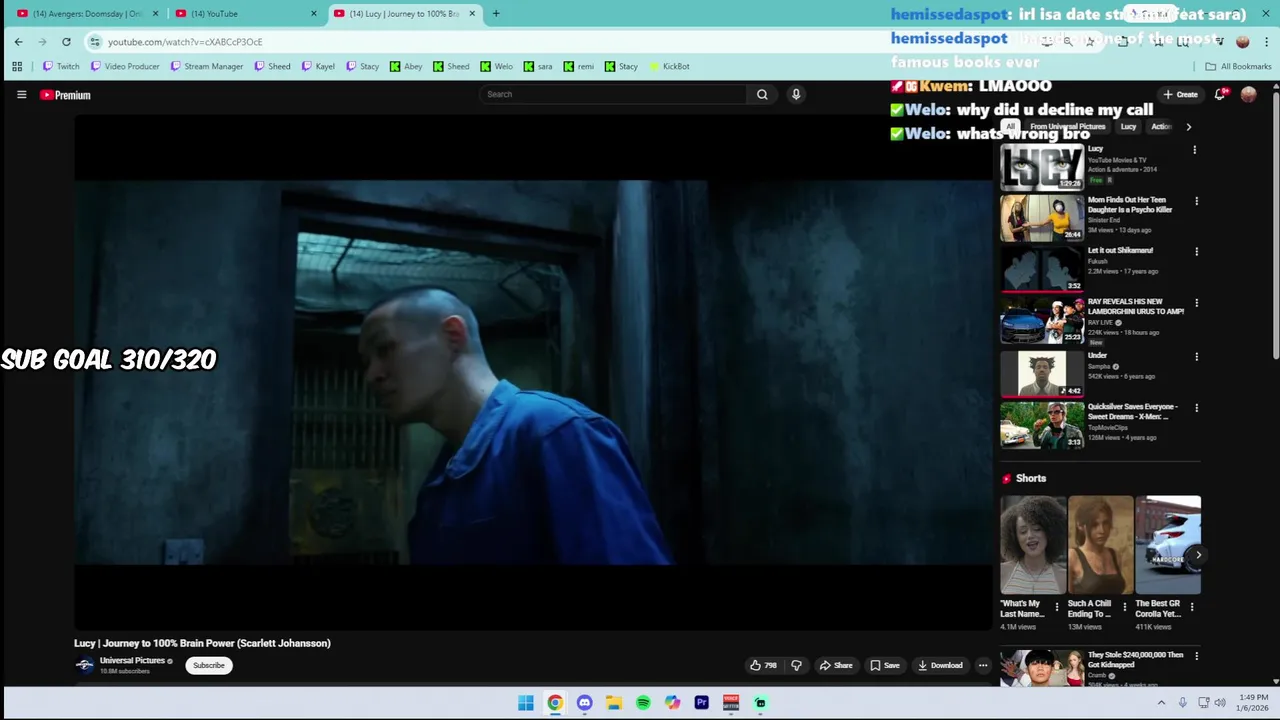Screen dimensions: 1280x720
Task: Open the All Bookmarks folder
Action: pyautogui.click(x=1238, y=67)
